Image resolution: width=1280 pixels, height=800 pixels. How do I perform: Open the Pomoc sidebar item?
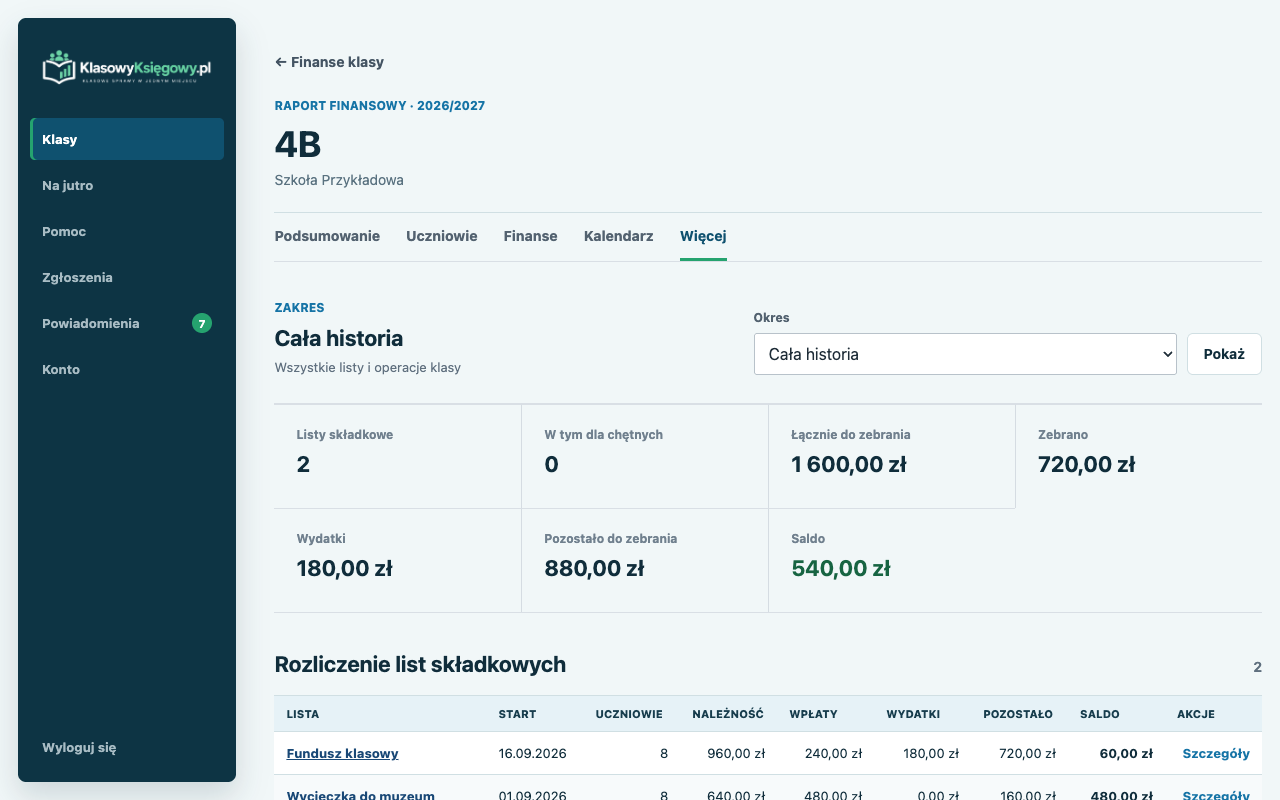click(x=127, y=231)
